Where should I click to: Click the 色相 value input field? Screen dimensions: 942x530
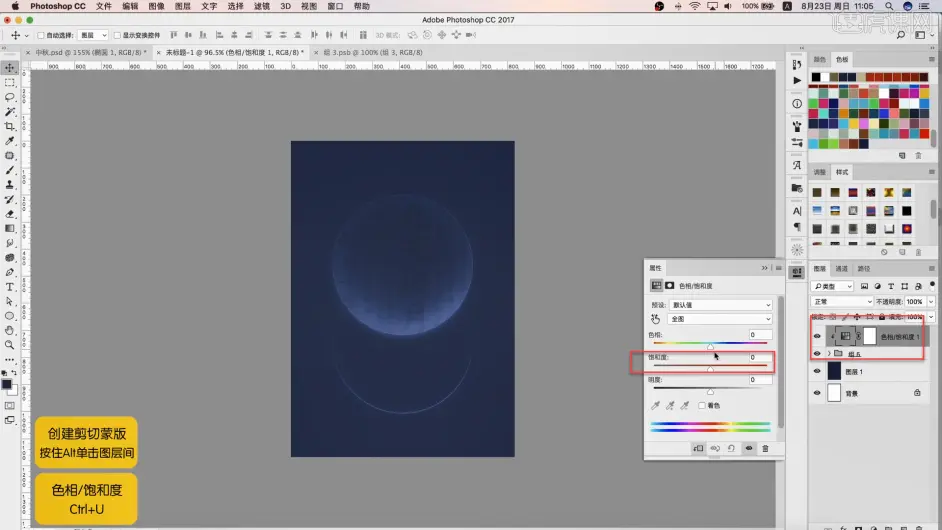[x=759, y=335]
